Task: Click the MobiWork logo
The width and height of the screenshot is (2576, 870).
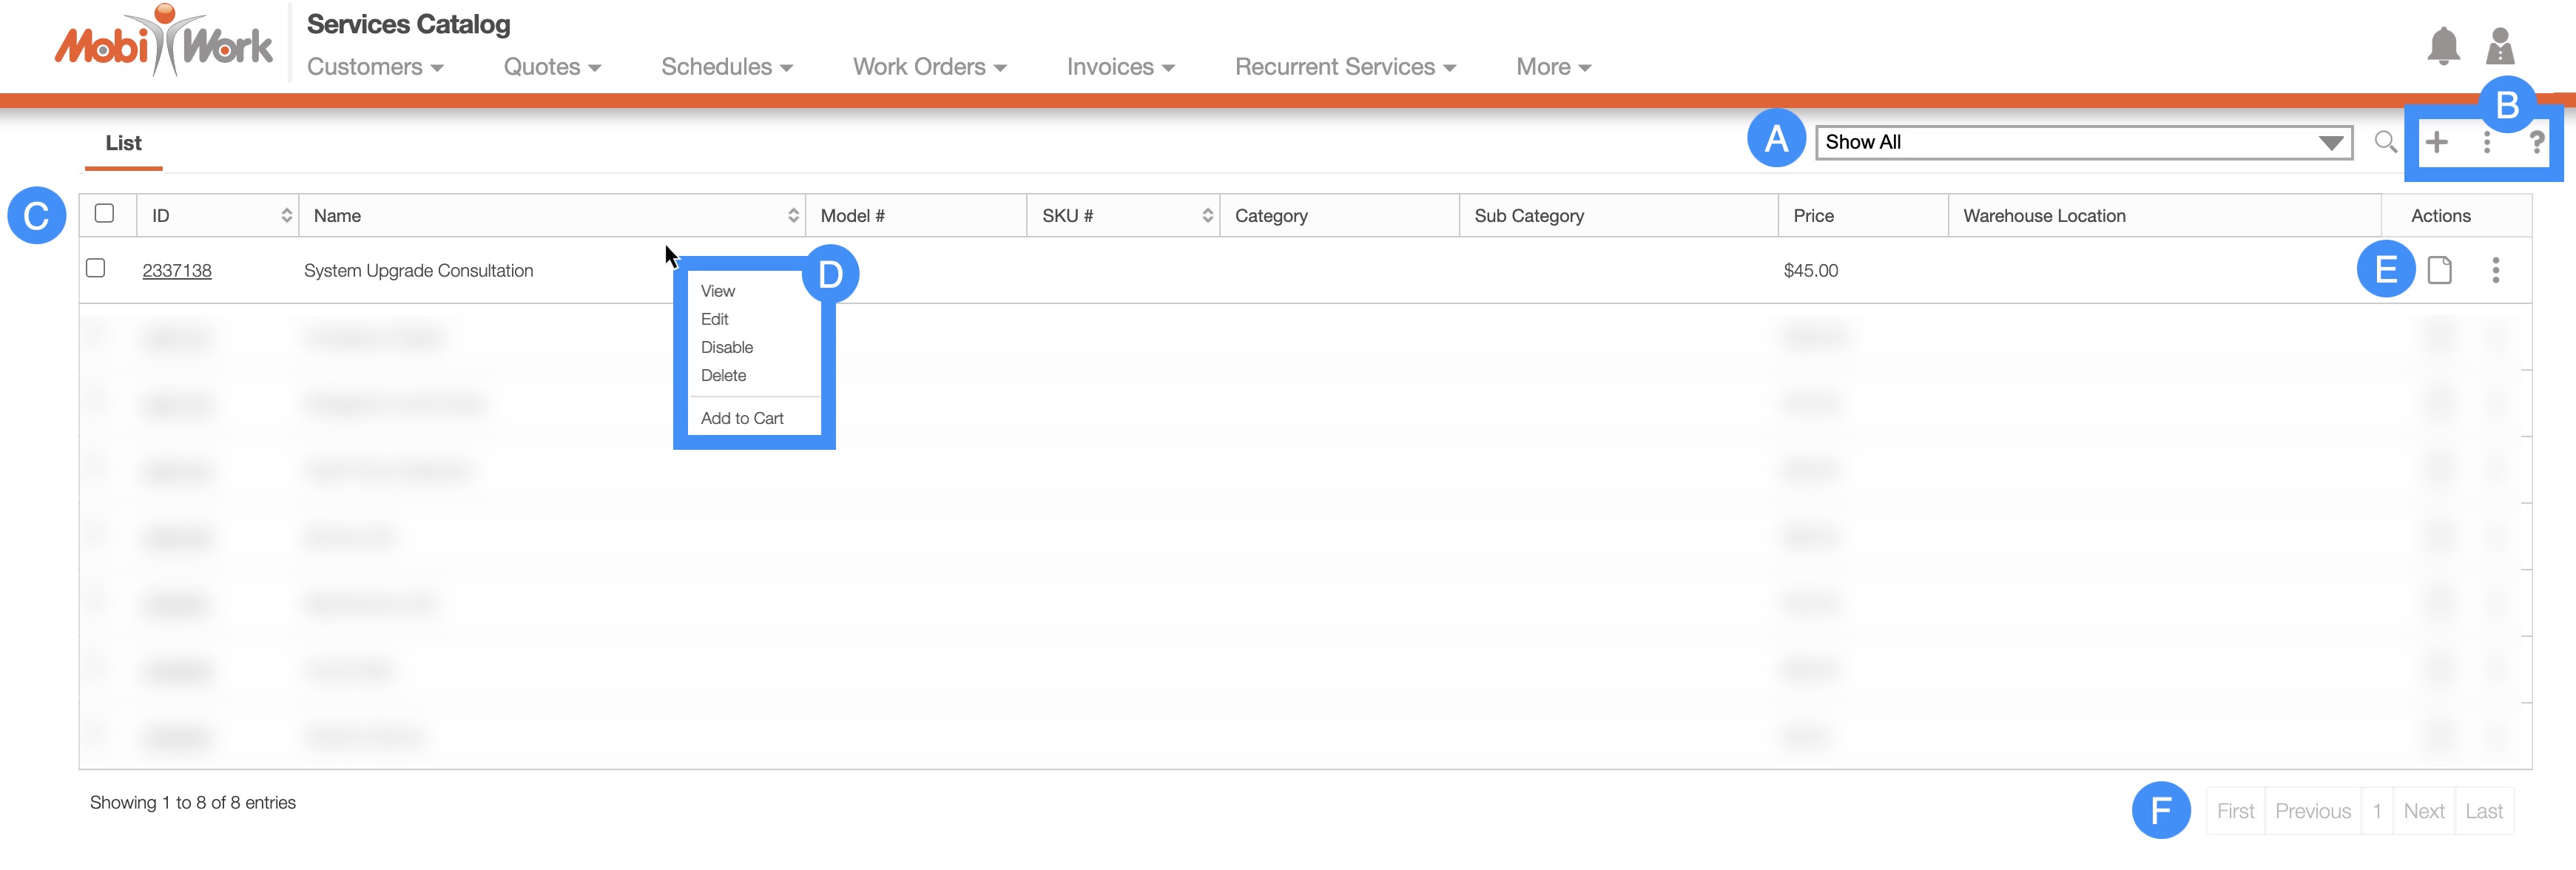Action: (163, 42)
